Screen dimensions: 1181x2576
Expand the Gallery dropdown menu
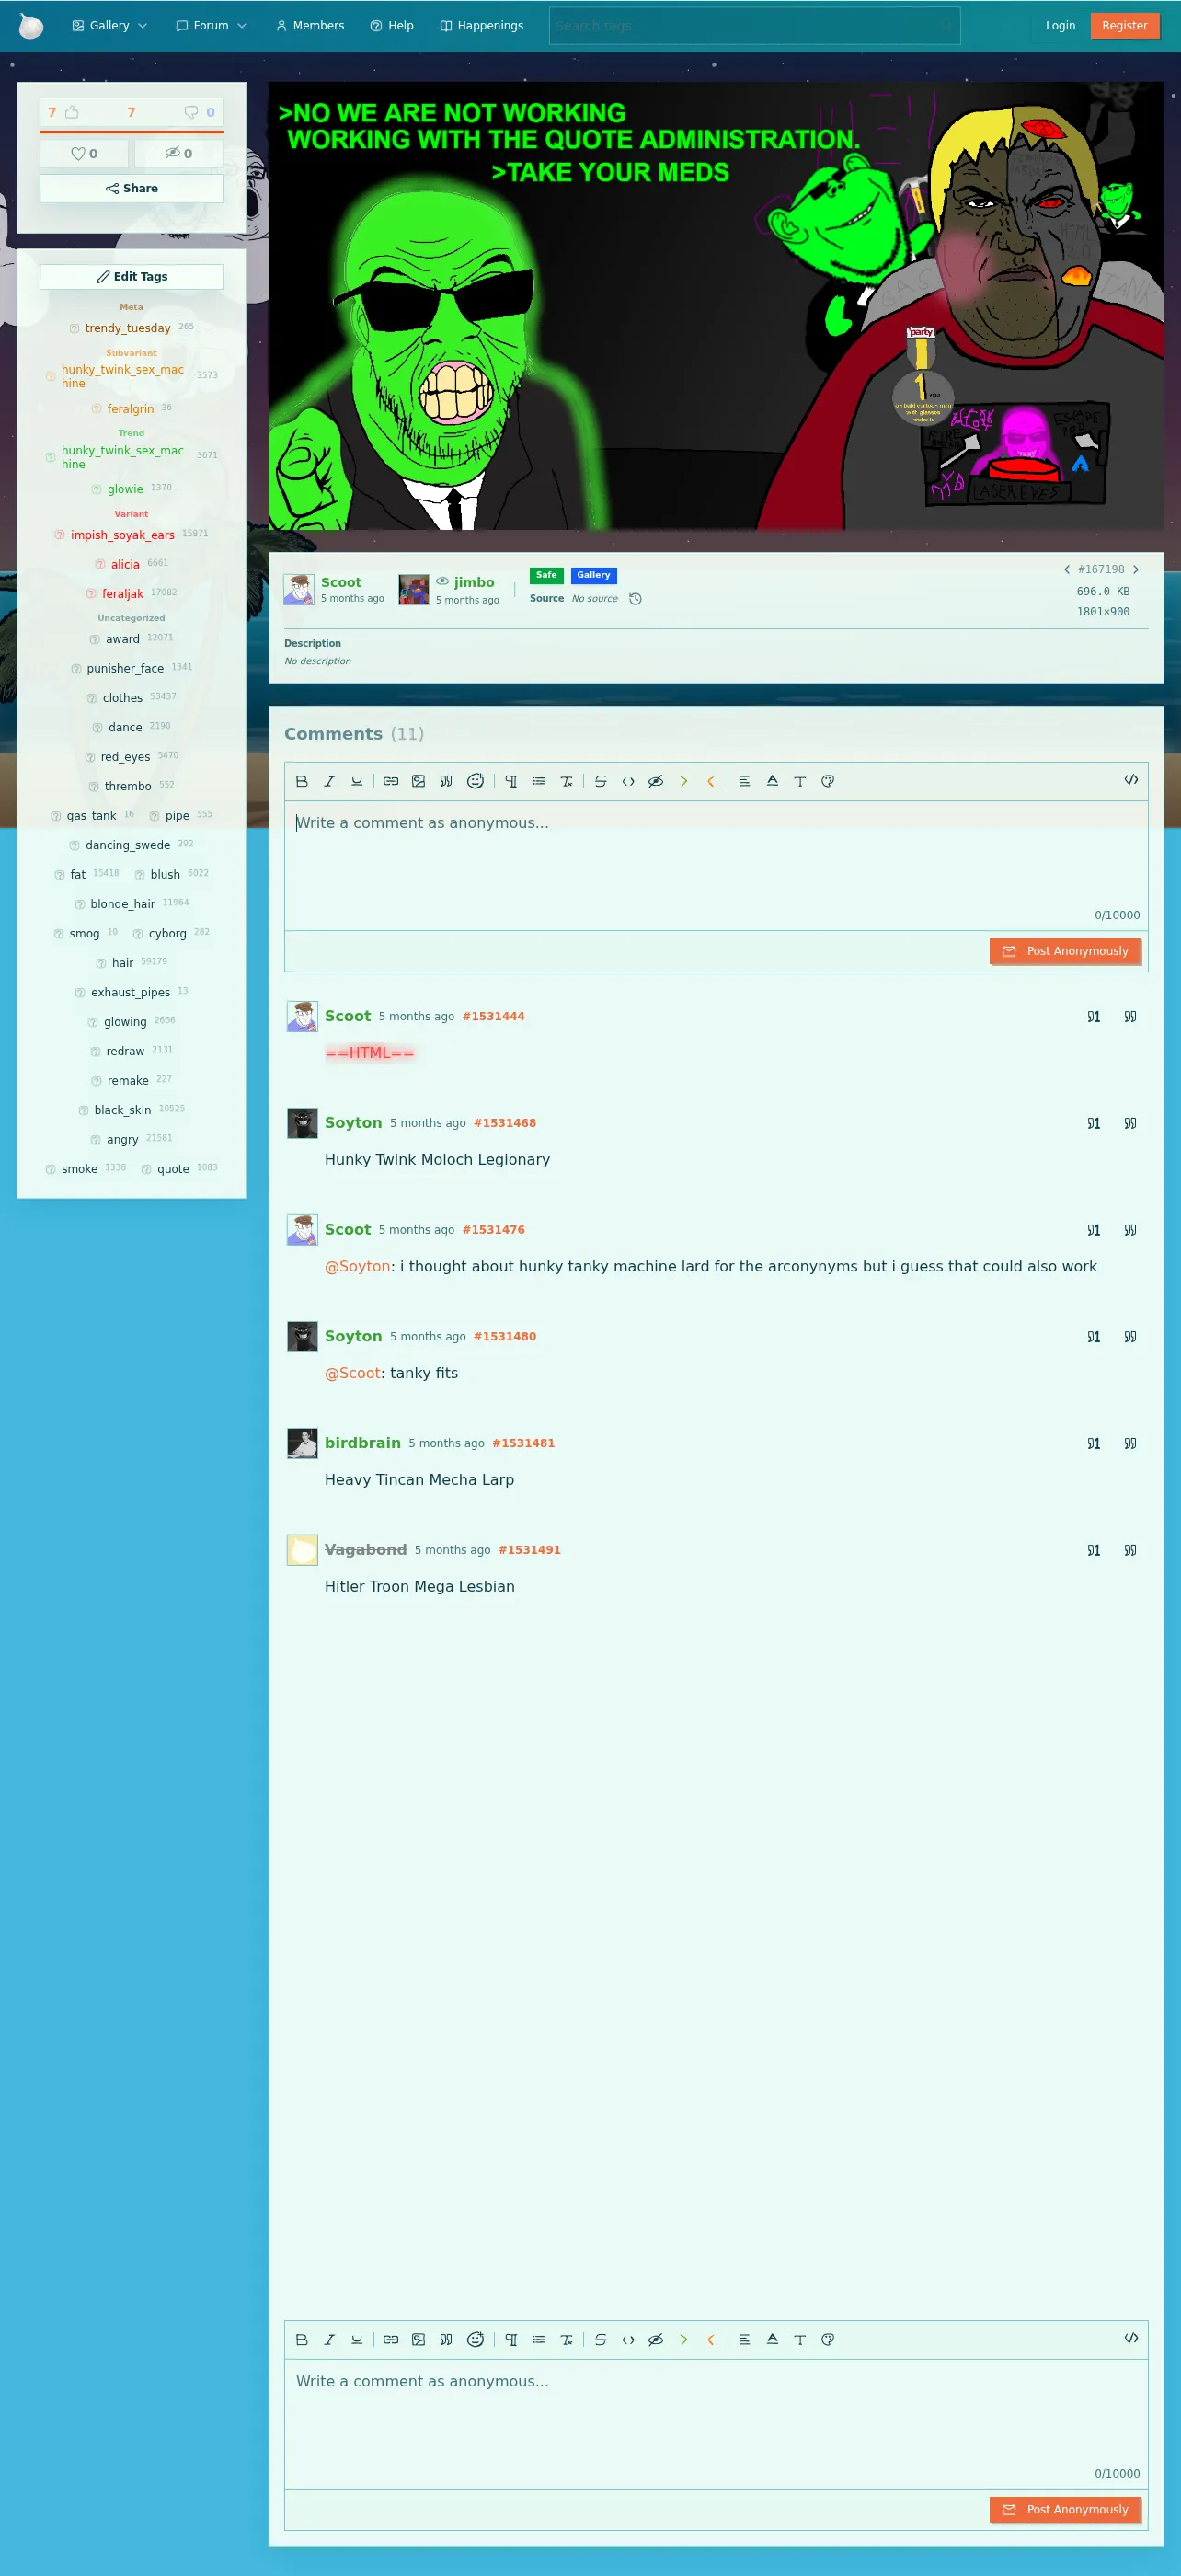(110, 26)
